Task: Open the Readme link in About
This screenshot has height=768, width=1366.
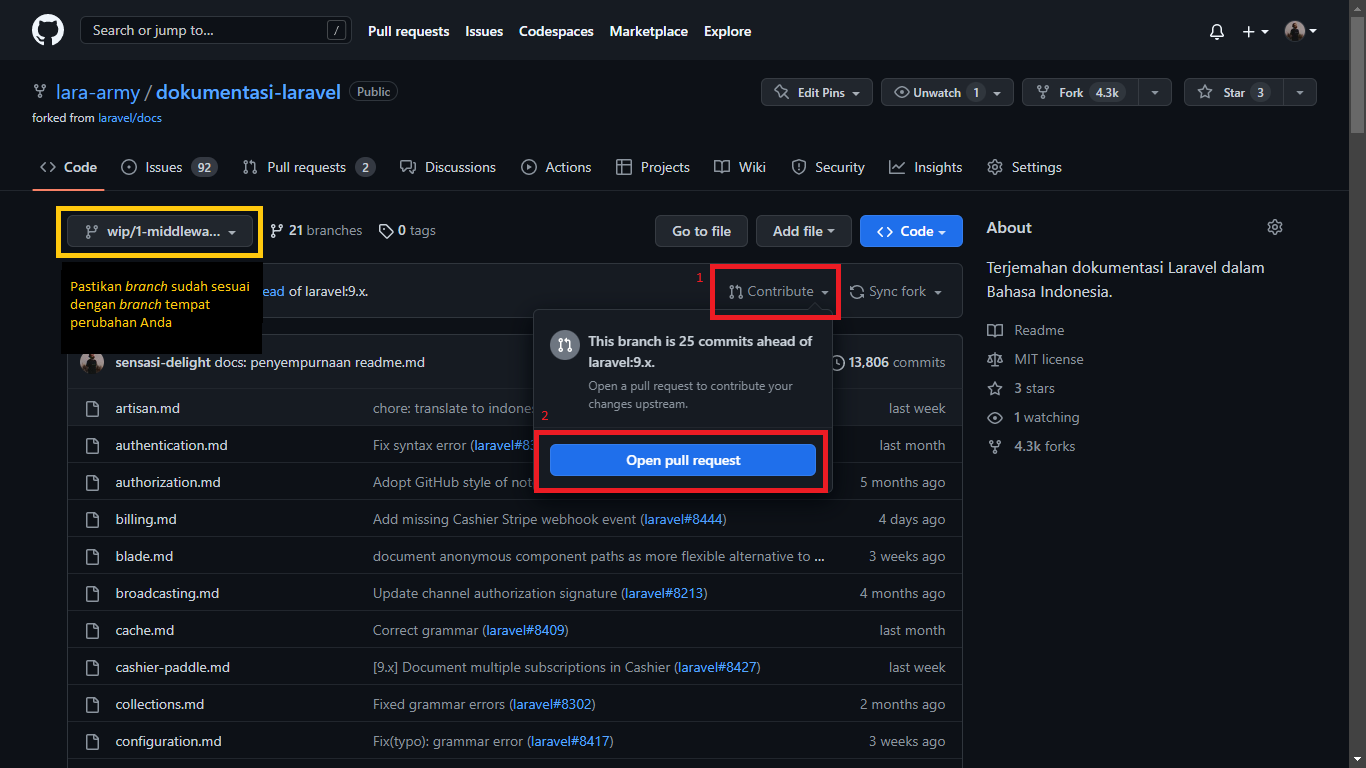Action: click(x=1026, y=330)
